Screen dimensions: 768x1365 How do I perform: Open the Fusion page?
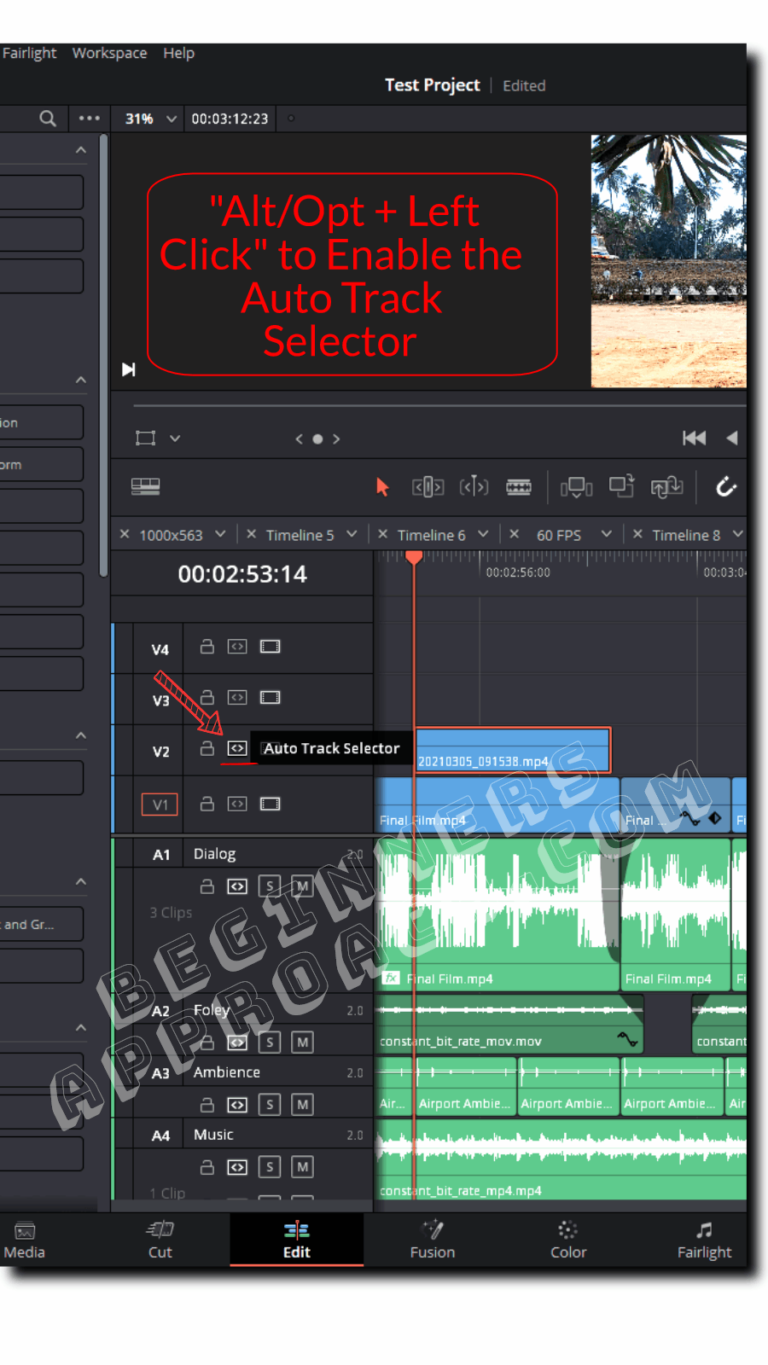[x=432, y=1240]
